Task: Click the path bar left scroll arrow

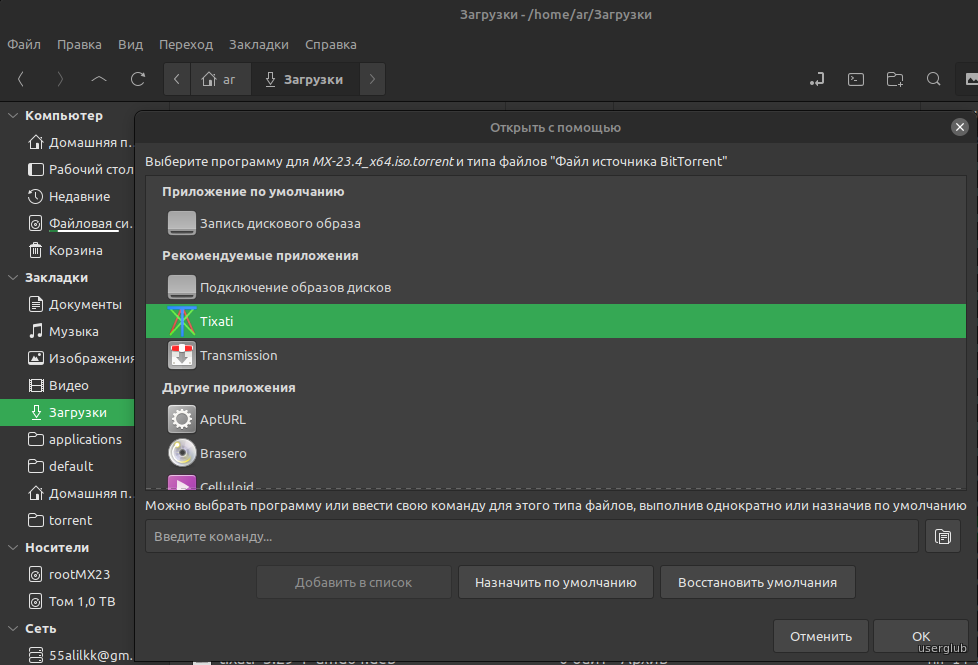Action: coord(177,79)
